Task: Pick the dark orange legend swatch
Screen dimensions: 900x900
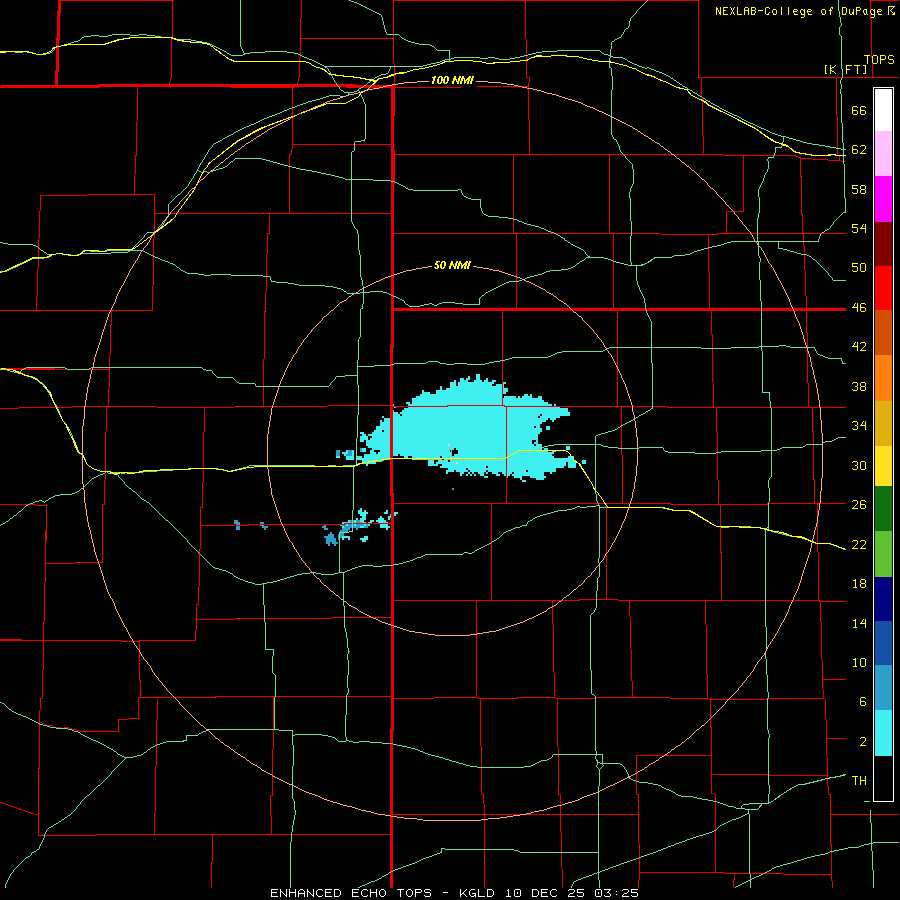Action: click(x=883, y=333)
